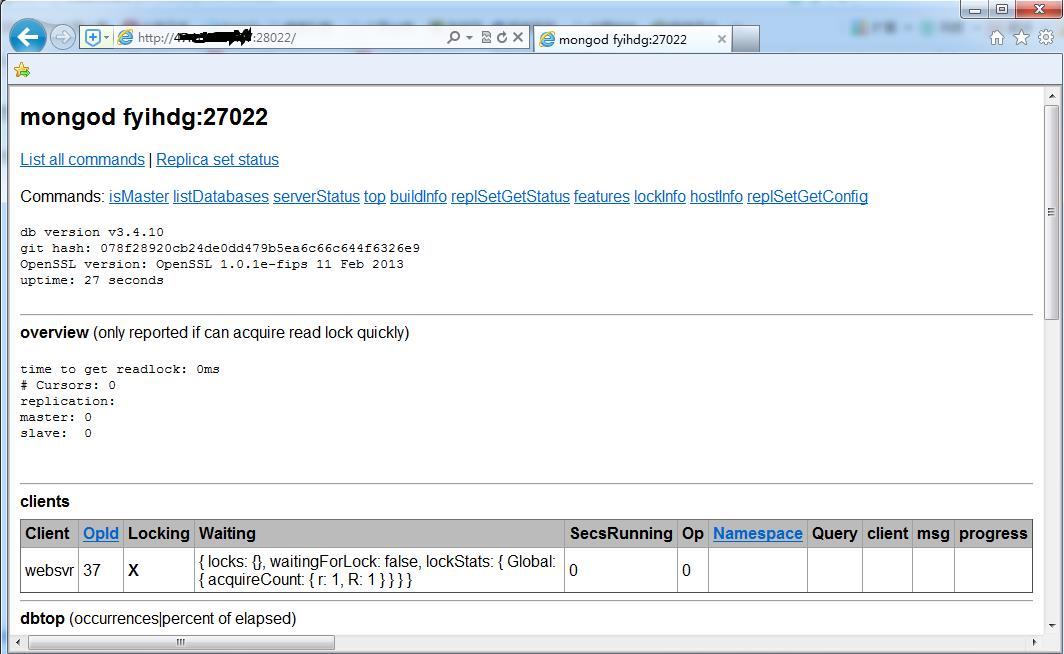Click the browser forward arrow button
This screenshot has height=654, width=1064.
point(62,37)
